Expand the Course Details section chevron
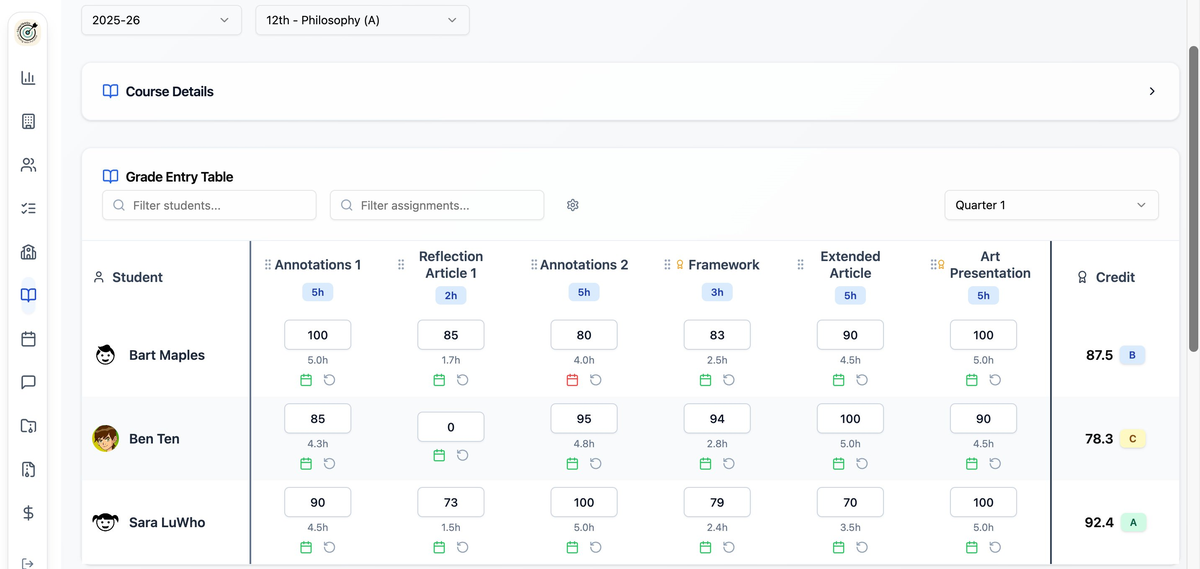 tap(1152, 91)
